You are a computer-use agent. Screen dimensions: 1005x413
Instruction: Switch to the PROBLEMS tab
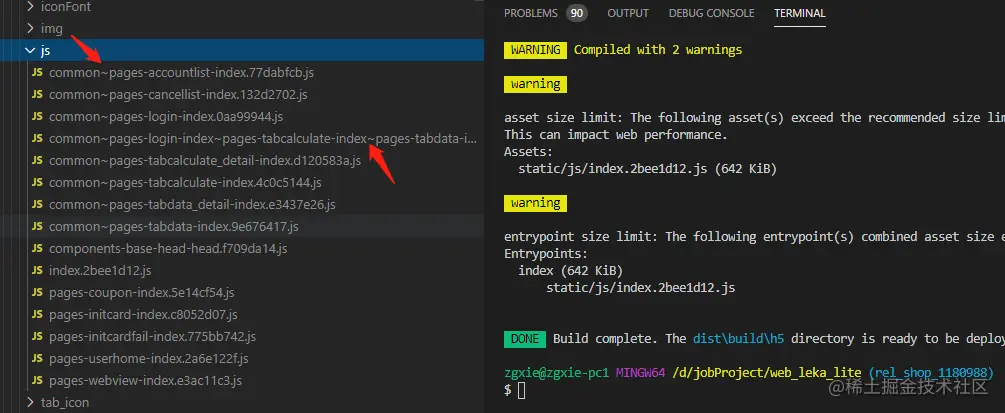[531, 13]
